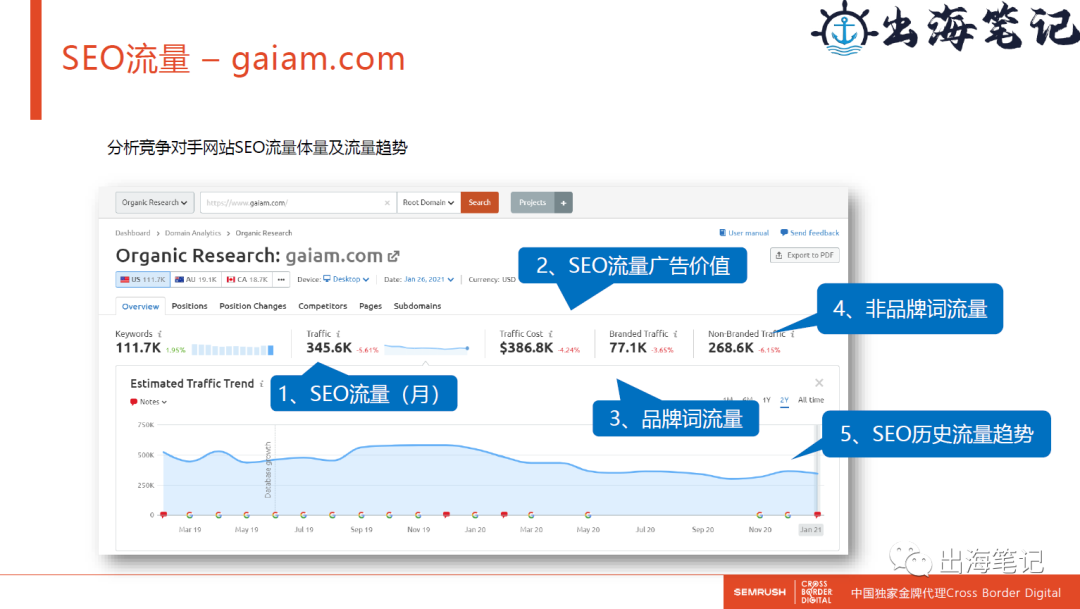Switch to the Positions tab
This screenshot has width=1080, height=609.
(189, 306)
